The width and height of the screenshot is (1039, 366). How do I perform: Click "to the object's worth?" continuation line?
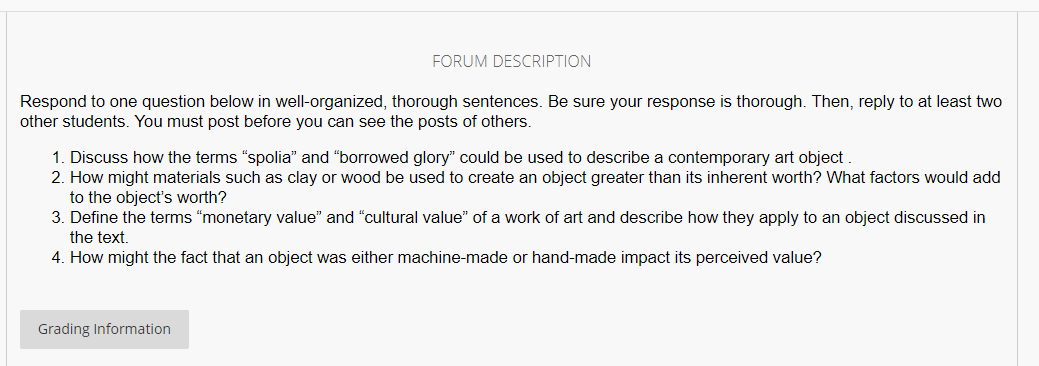coord(148,198)
